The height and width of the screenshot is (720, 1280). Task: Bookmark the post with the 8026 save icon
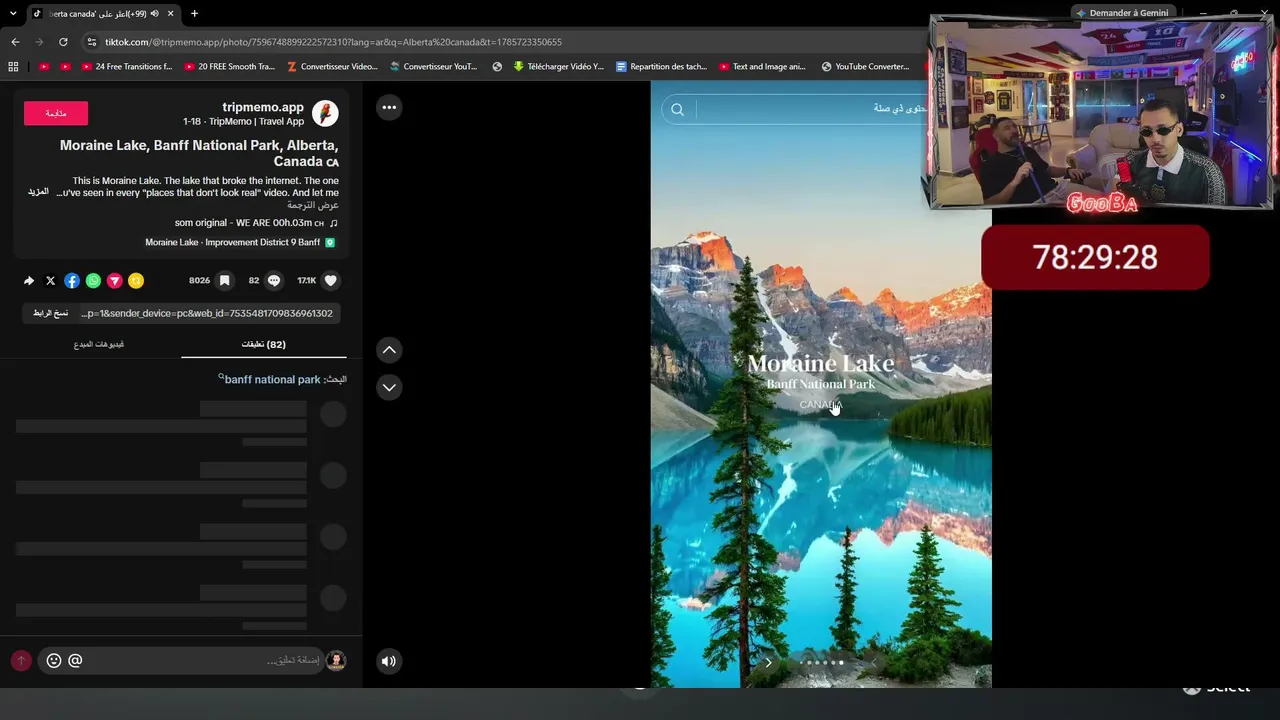click(x=225, y=281)
